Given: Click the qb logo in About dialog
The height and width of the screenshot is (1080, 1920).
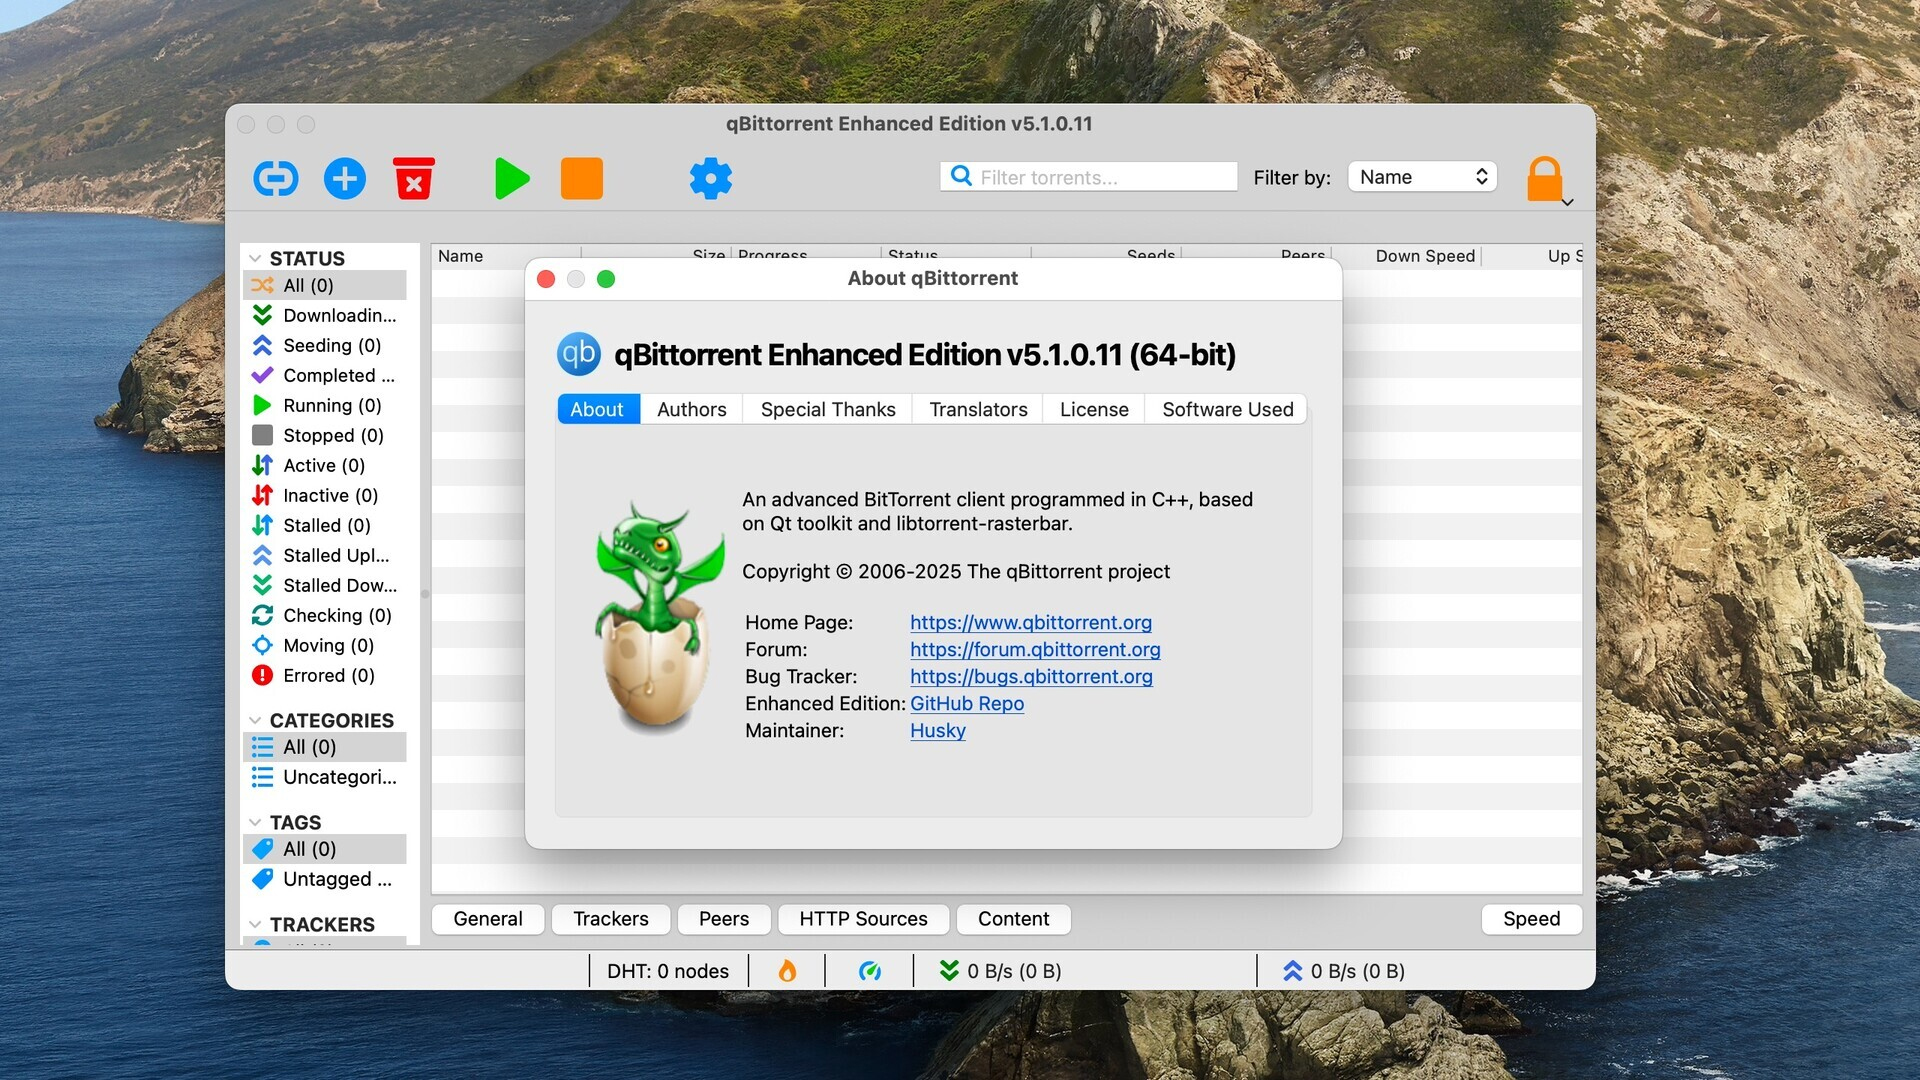Looking at the screenshot, I should pyautogui.click(x=578, y=354).
